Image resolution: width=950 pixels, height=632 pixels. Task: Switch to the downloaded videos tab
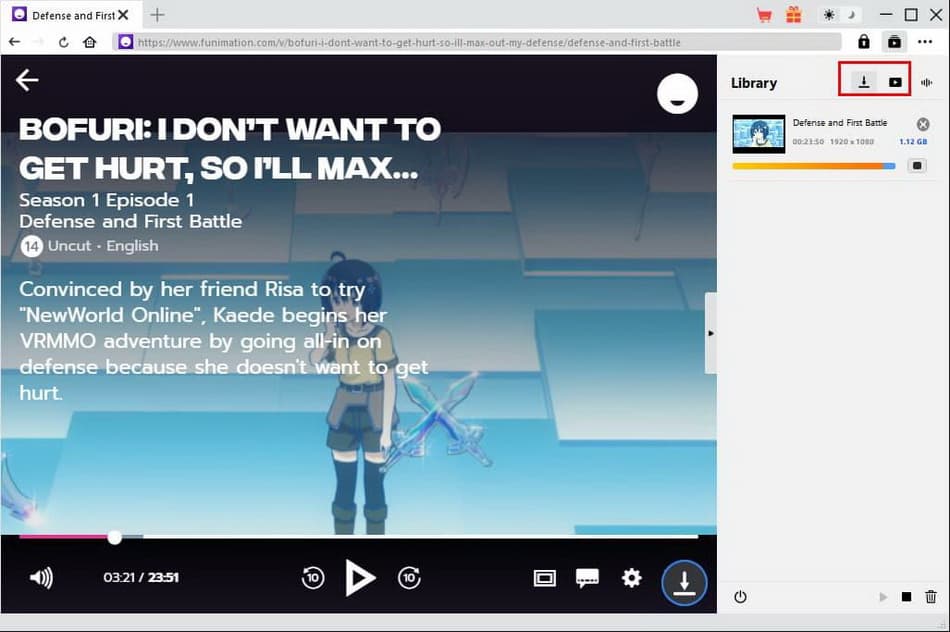click(895, 83)
